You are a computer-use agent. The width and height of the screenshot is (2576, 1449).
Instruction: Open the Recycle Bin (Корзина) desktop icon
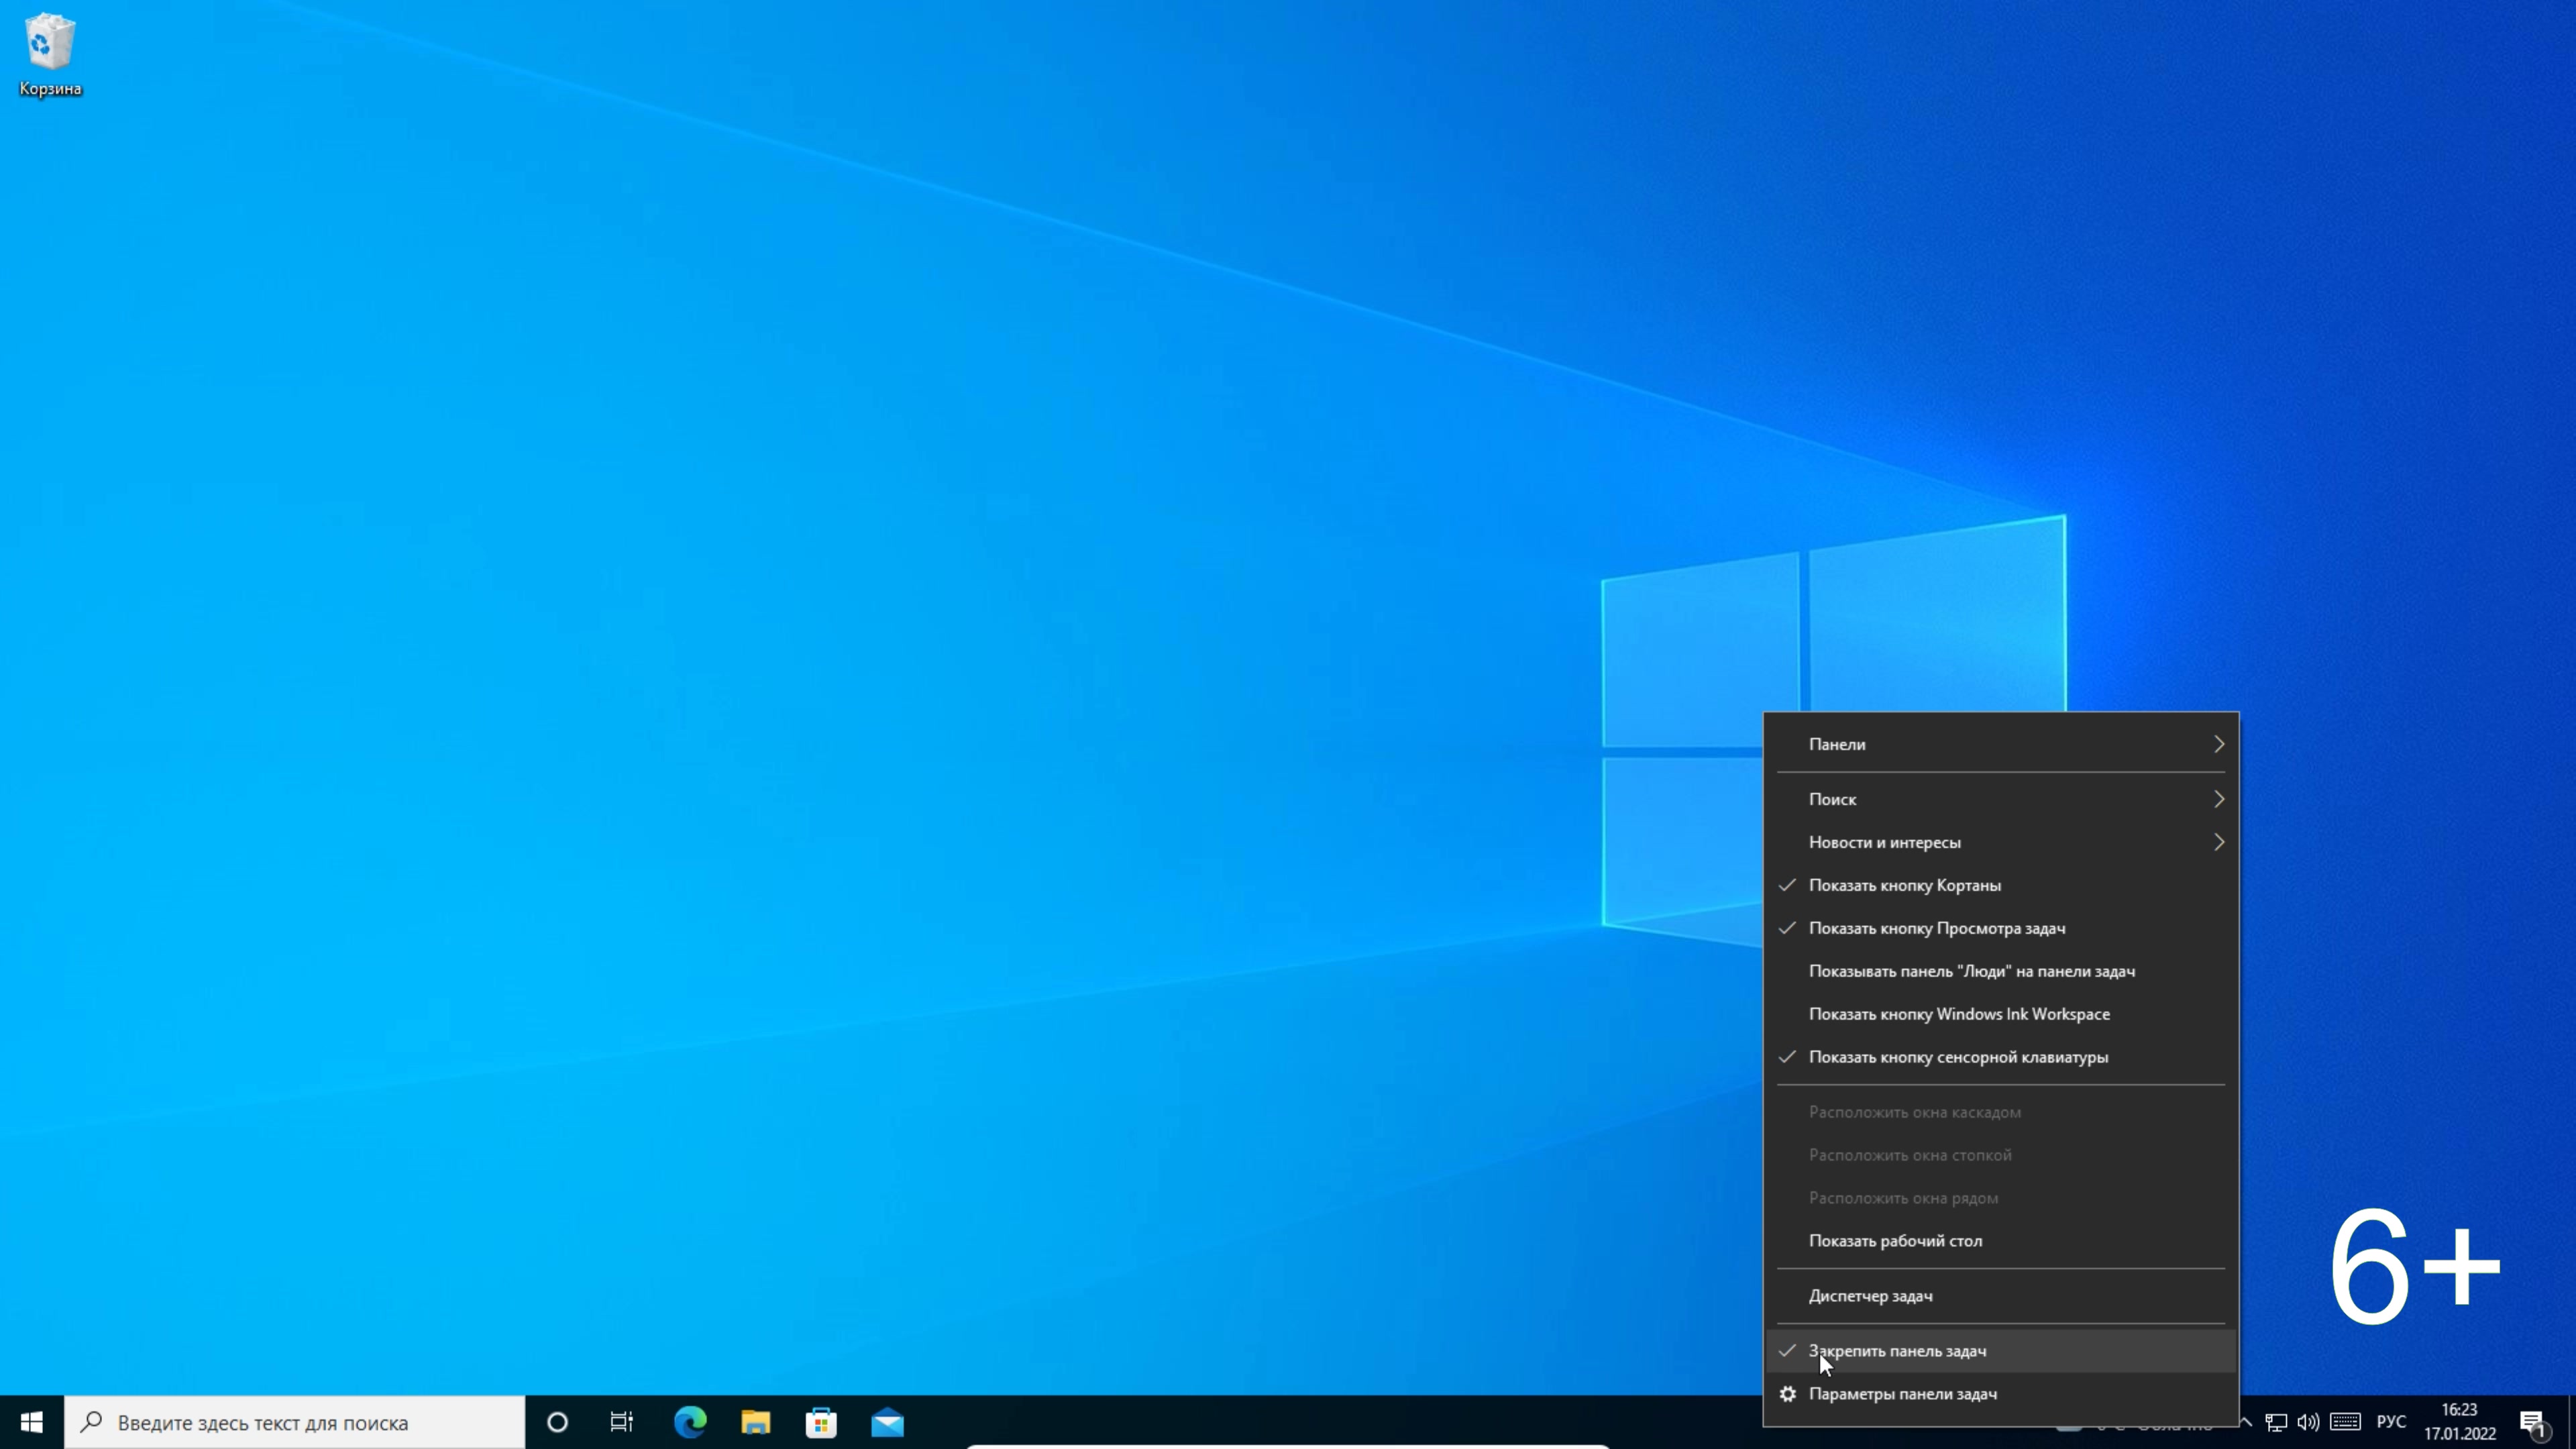49,55
